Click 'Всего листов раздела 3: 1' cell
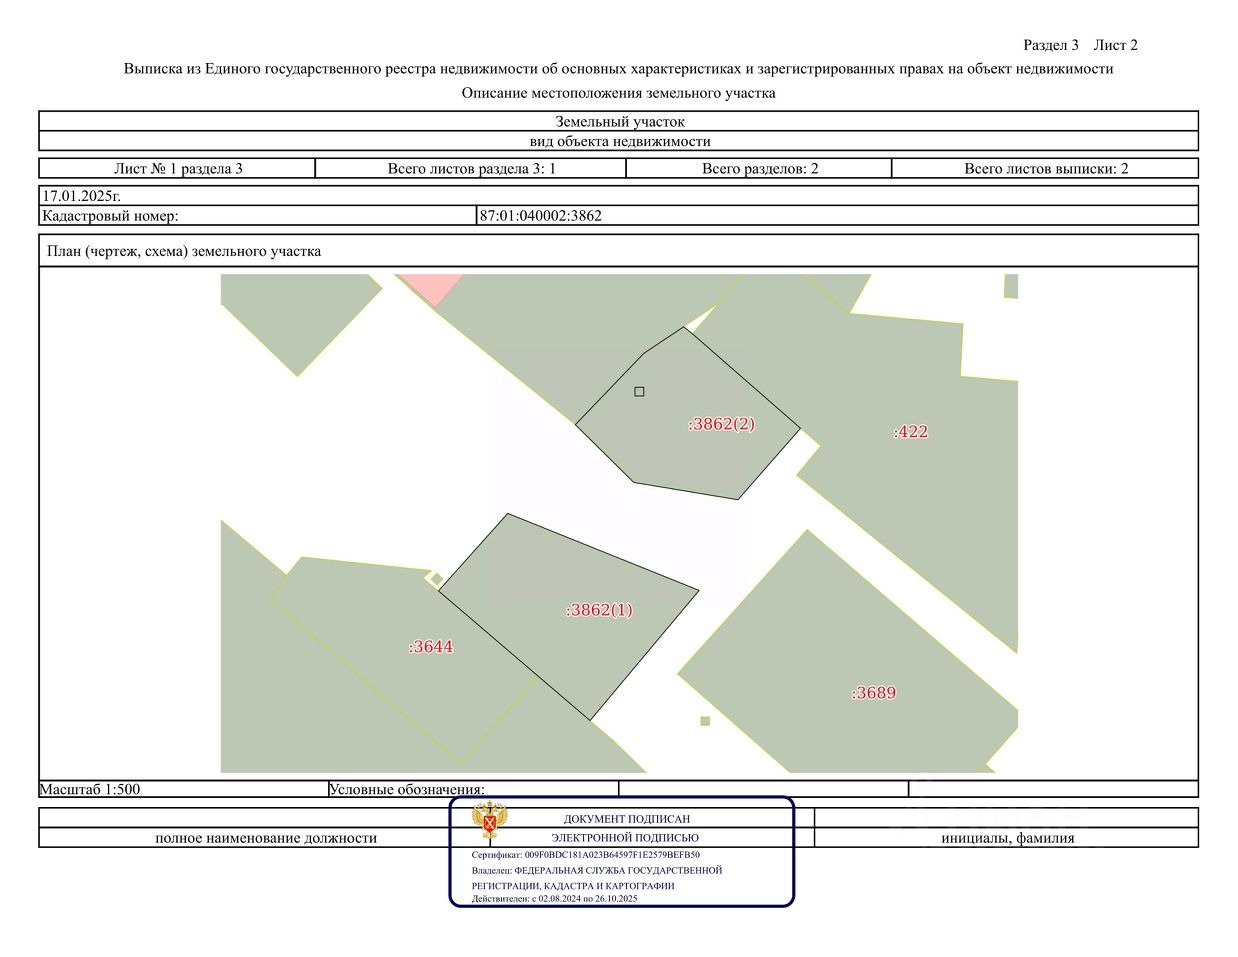The width and height of the screenshot is (1238, 957). point(471,169)
